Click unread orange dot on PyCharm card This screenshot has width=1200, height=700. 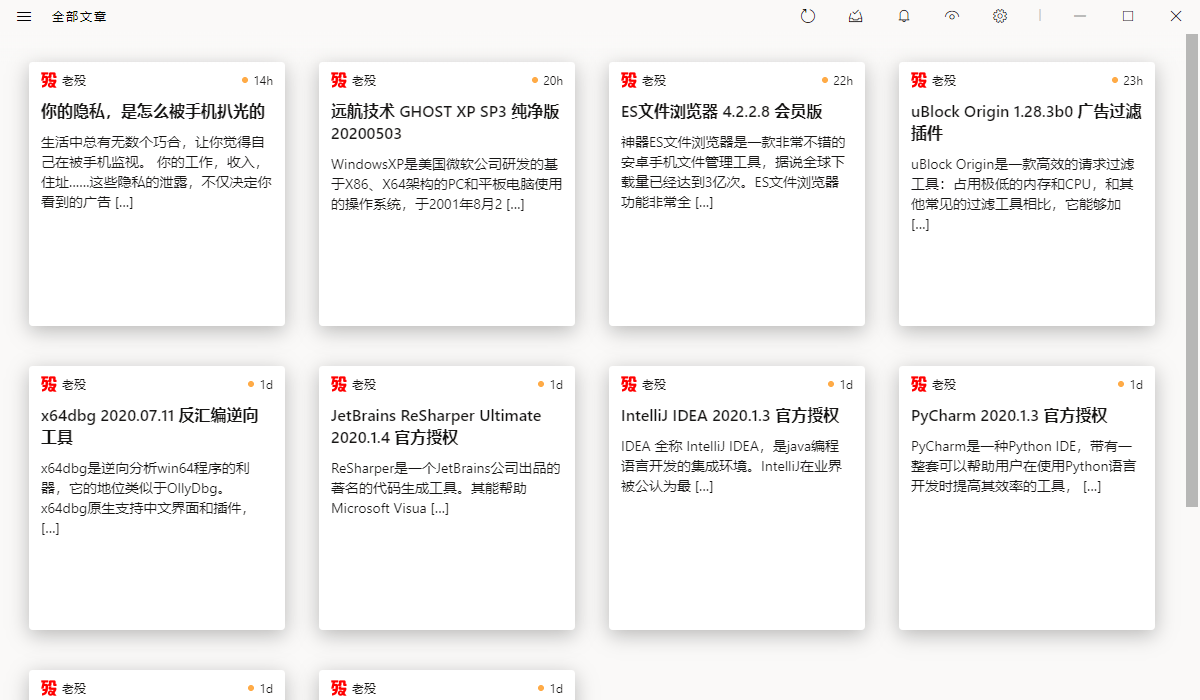pos(1121,384)
